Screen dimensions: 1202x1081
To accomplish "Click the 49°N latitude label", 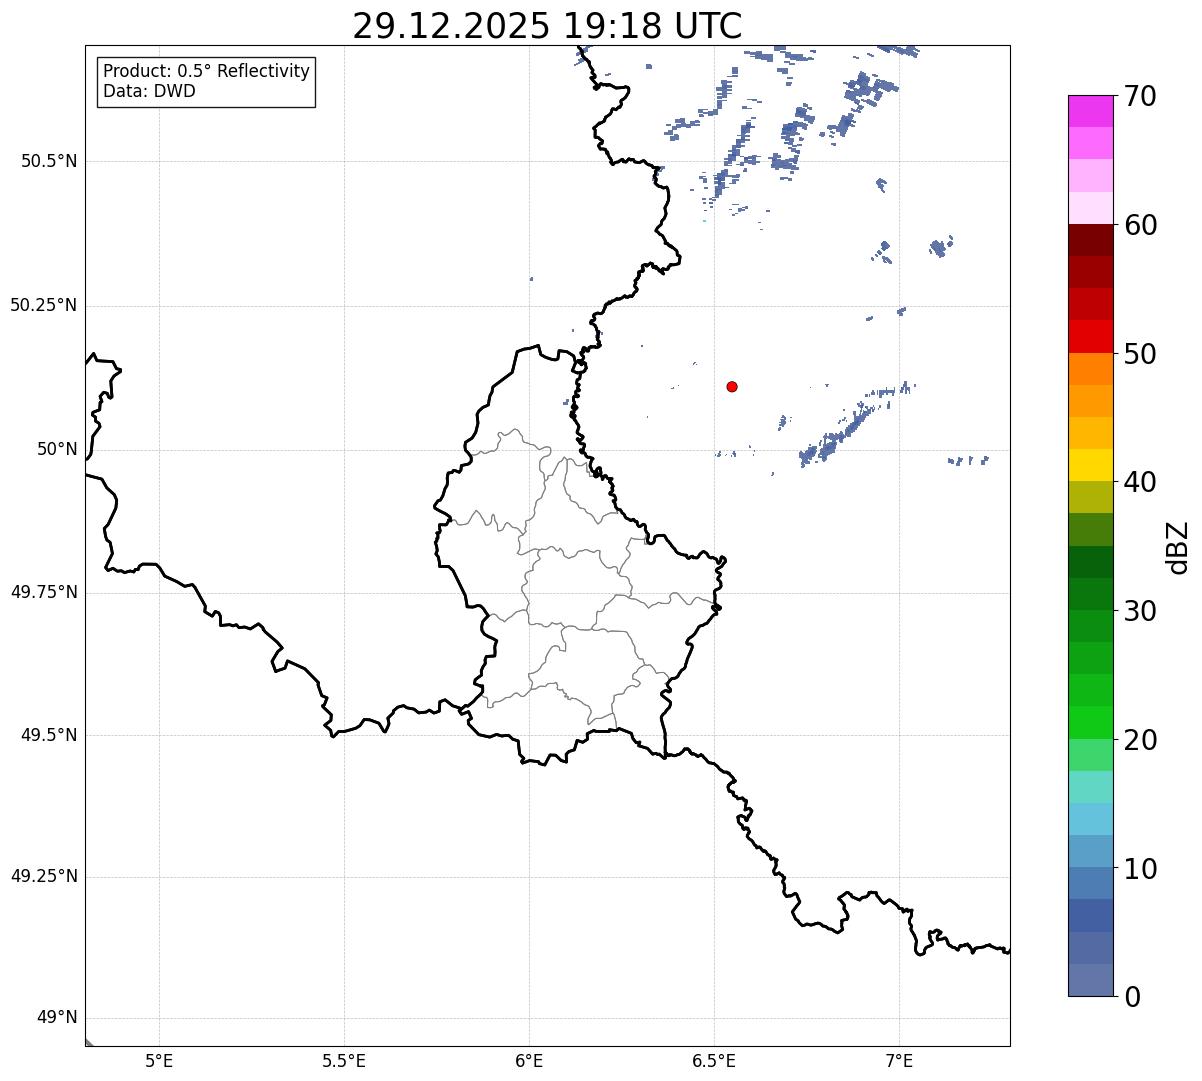I will coord(57,1018).
